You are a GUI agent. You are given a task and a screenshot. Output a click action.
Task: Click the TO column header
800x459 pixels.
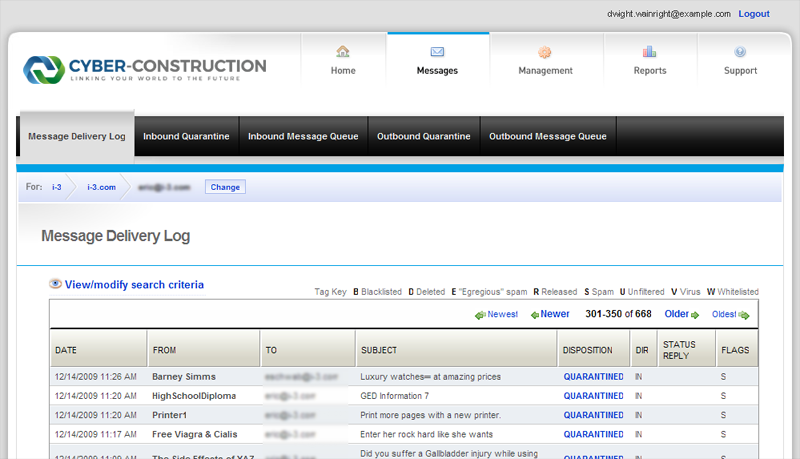tap(308, 348)
